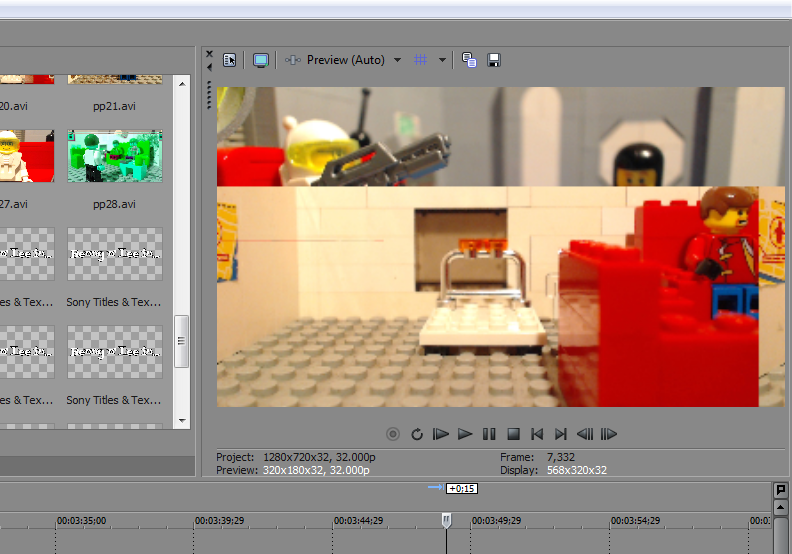
Task: Save snapshot to file icon
Action: (x=493, y=60)
